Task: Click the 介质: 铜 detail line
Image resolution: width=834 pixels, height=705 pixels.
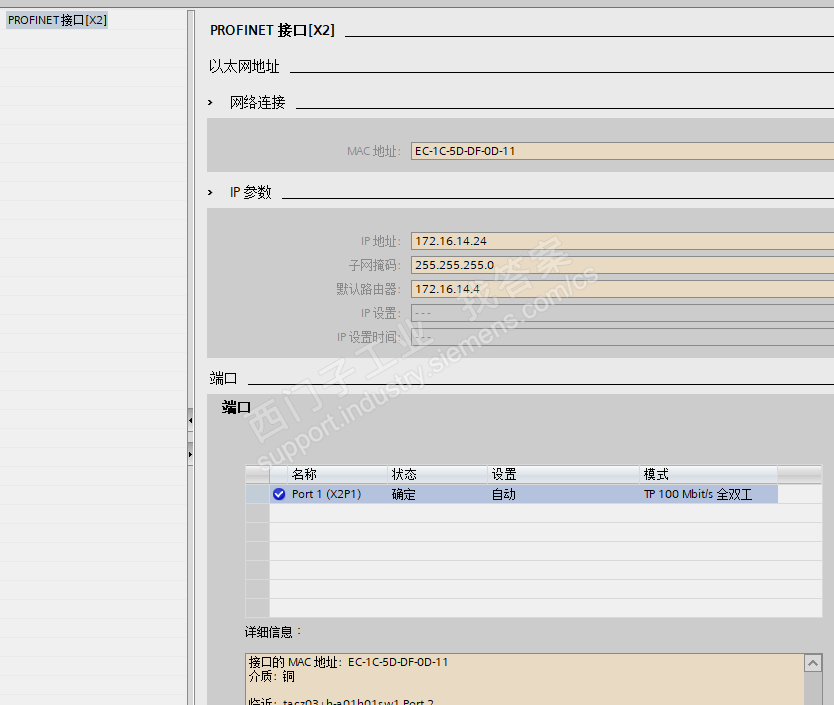Action: (272, 676)
